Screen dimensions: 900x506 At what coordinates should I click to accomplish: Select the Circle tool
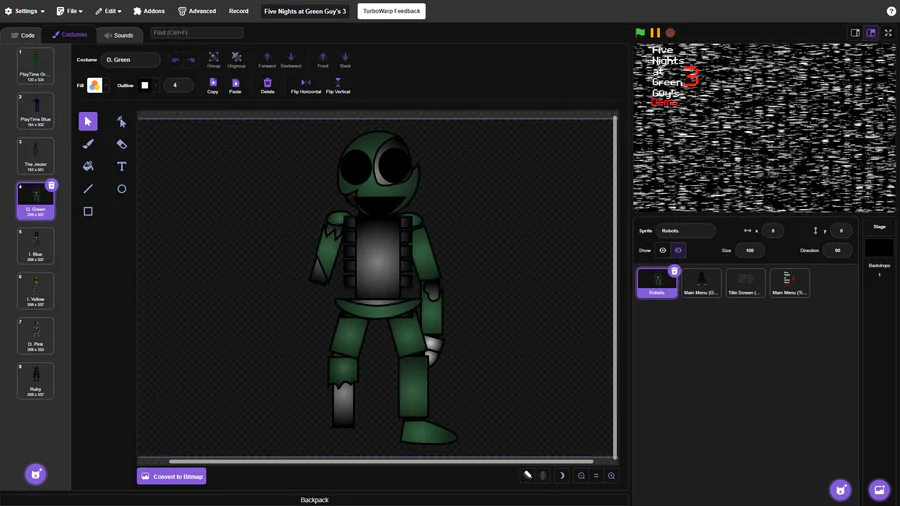[121, 189]
